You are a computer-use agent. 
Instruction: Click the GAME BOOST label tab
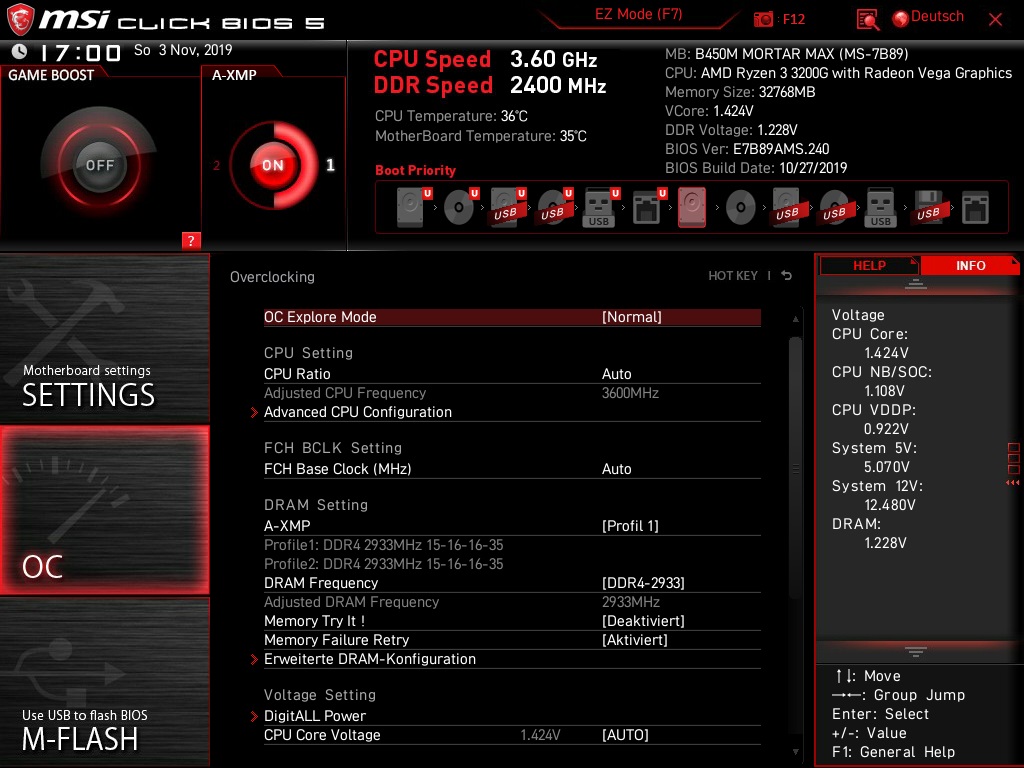pyautogui.click(x=51, y=74)
